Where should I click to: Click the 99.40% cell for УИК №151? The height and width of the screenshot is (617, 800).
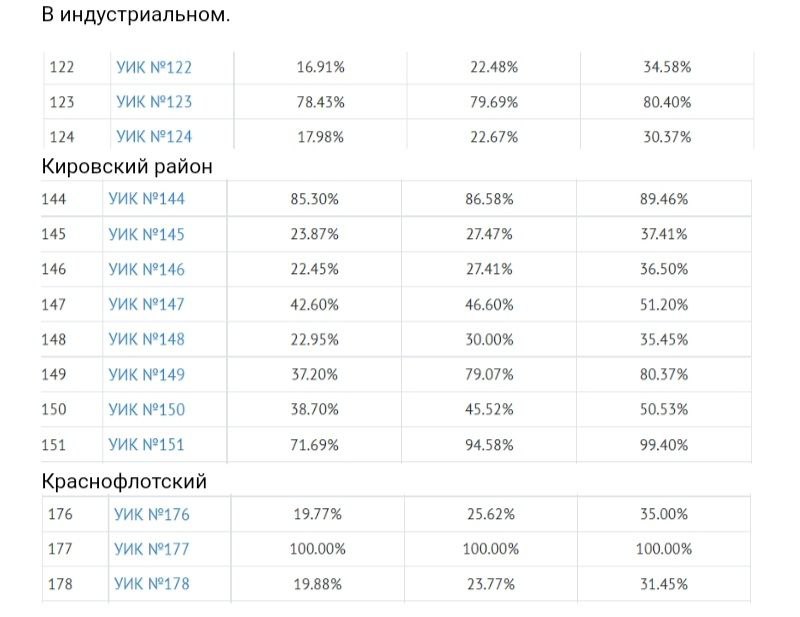coord(664,445)
